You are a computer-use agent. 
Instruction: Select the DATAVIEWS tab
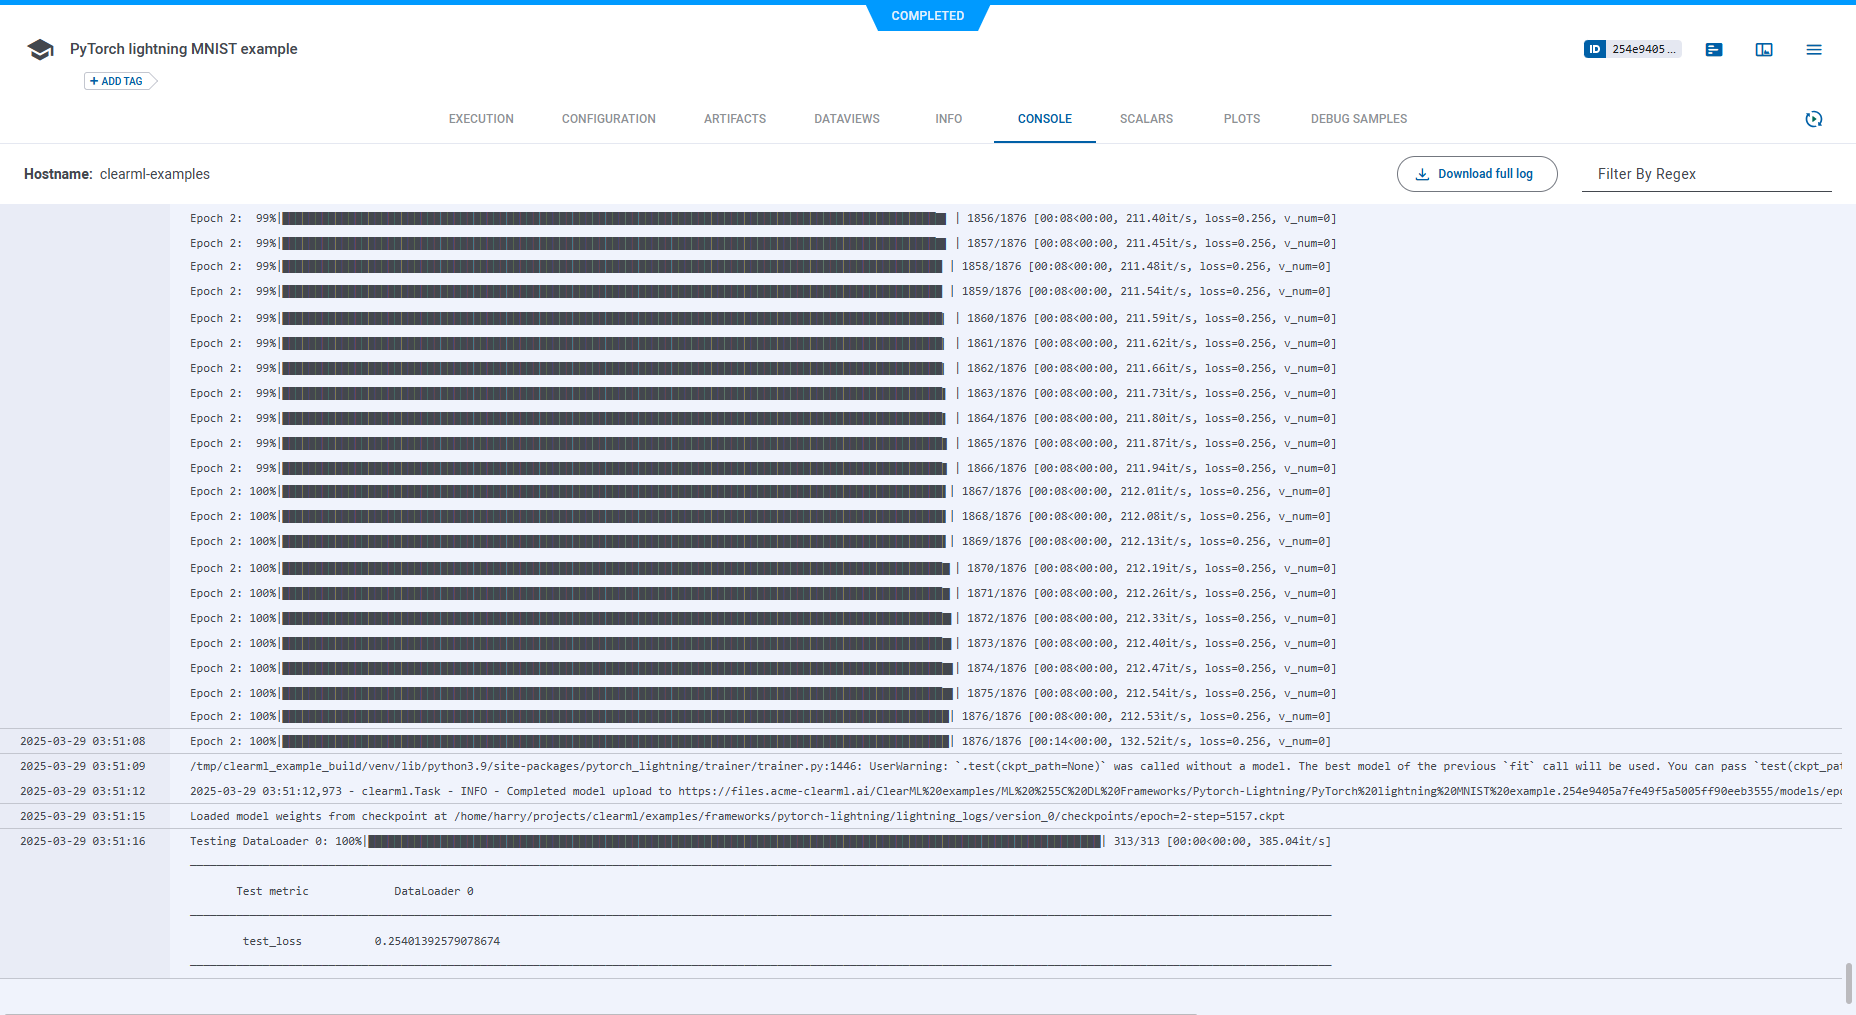846,119
